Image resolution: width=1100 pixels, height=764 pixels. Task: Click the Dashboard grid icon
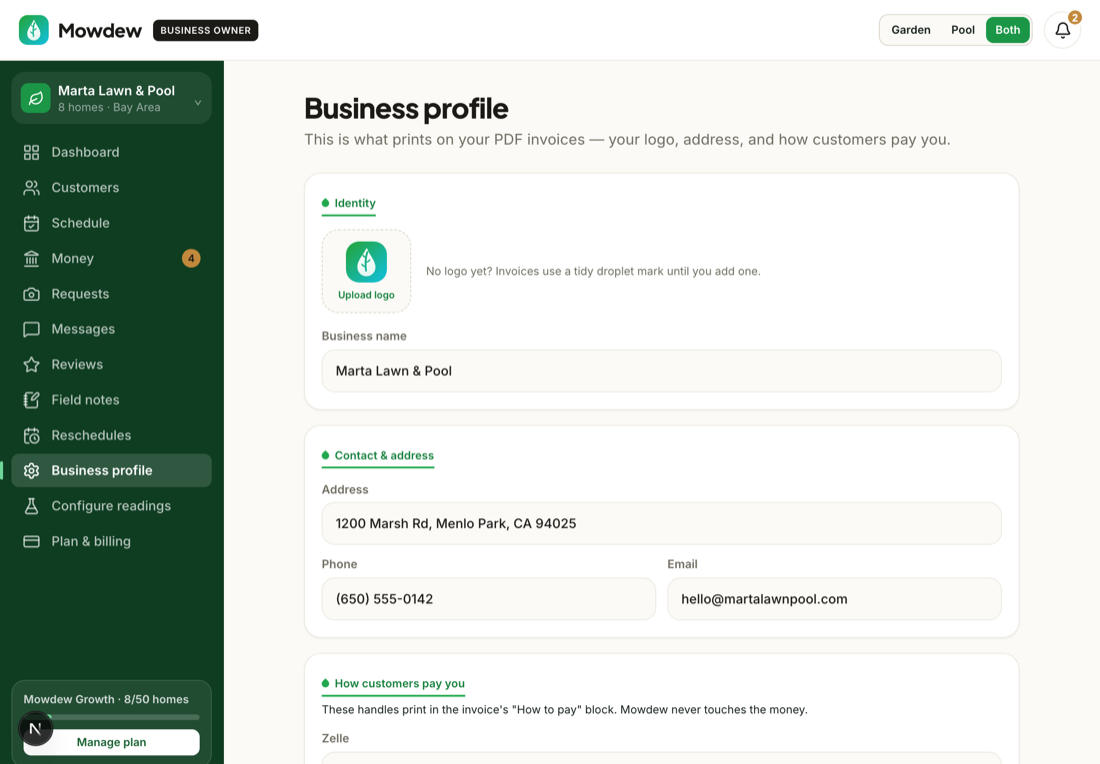tap(32, 152)
